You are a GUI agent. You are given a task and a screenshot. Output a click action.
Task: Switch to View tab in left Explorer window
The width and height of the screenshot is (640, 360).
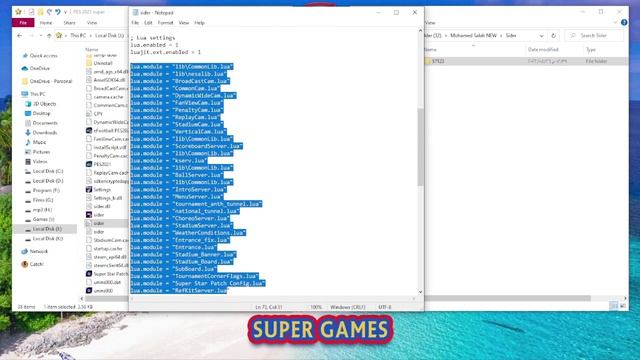92,23
